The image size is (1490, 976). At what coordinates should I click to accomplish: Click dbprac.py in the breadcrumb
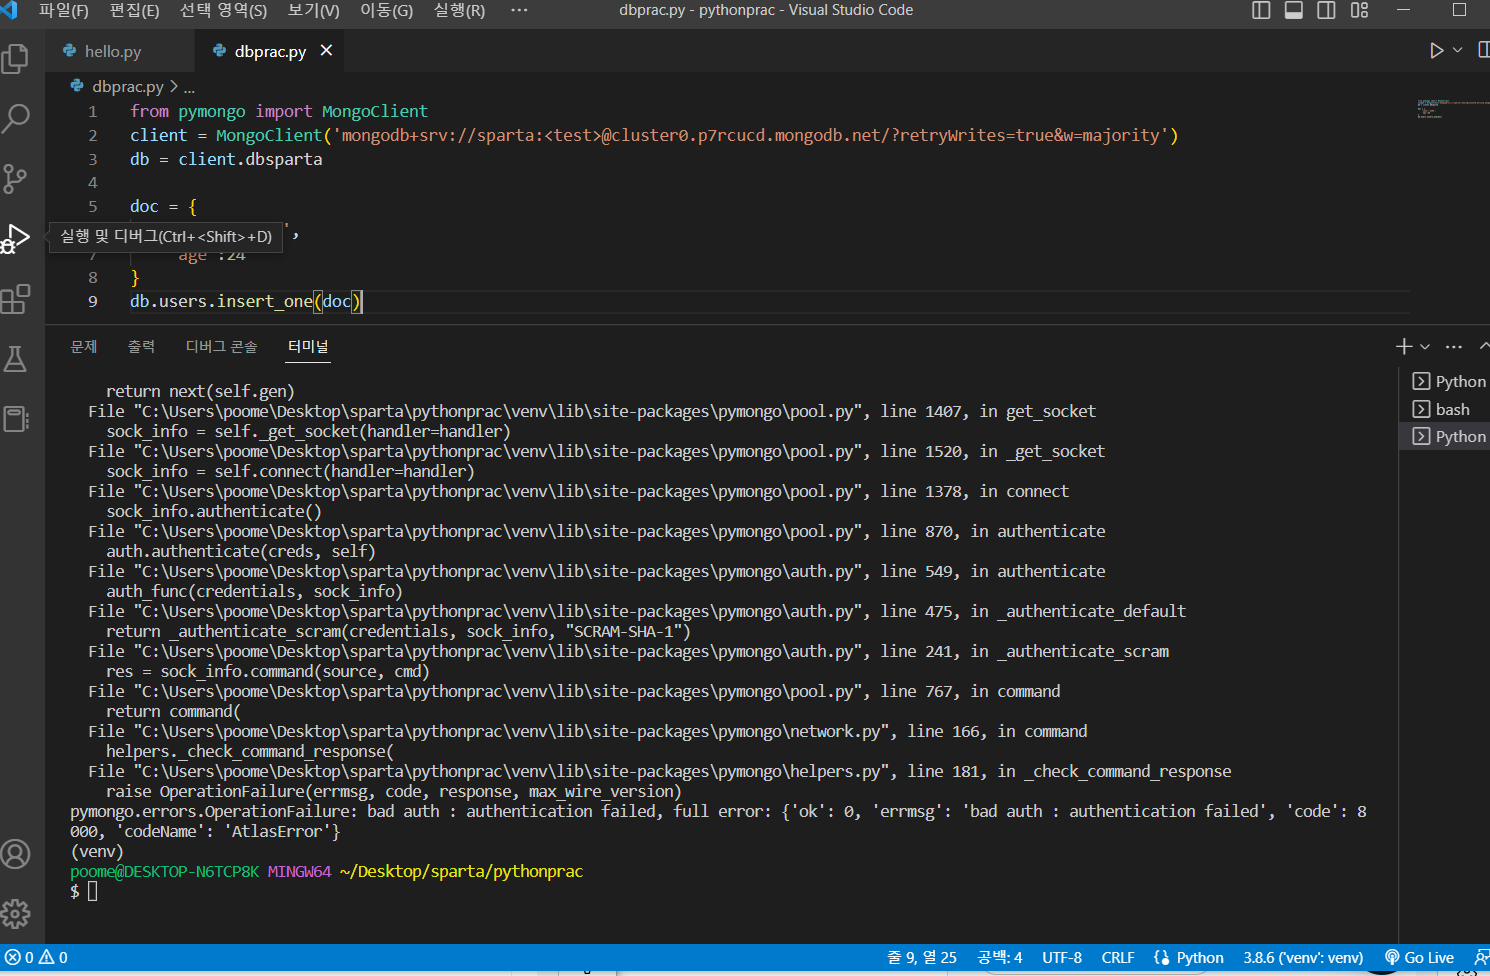(x=127, y=87)
